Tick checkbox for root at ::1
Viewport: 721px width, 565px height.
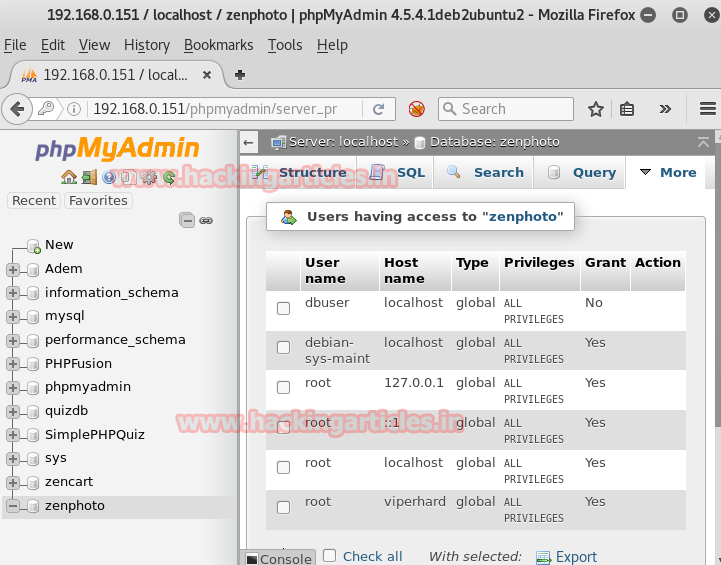(x=284, y=428)
